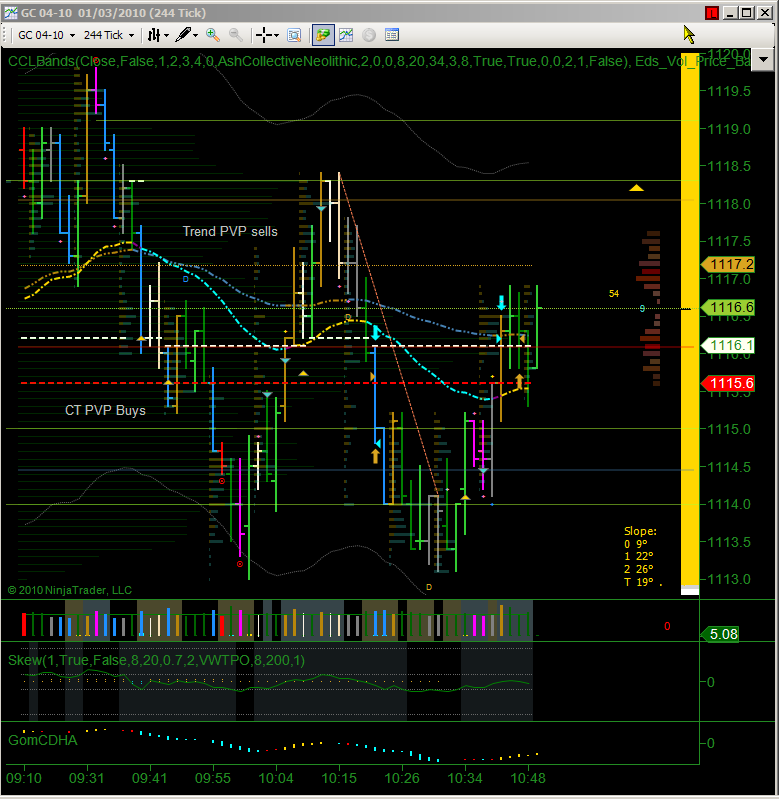Image resolution: width=779 pixels, height=799 pixels.
Task: Click the yellow vertical bar beside price axis
Action: 690,321
